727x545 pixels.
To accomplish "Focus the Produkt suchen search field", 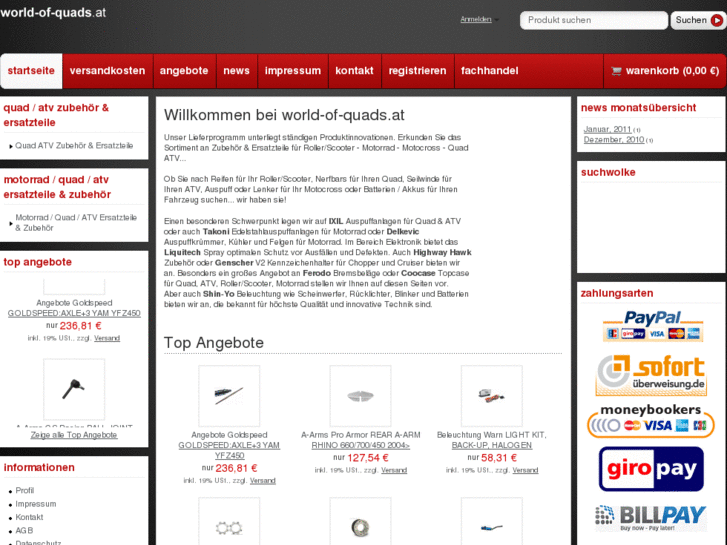I will pyautogui.click(x=593, y=20).
